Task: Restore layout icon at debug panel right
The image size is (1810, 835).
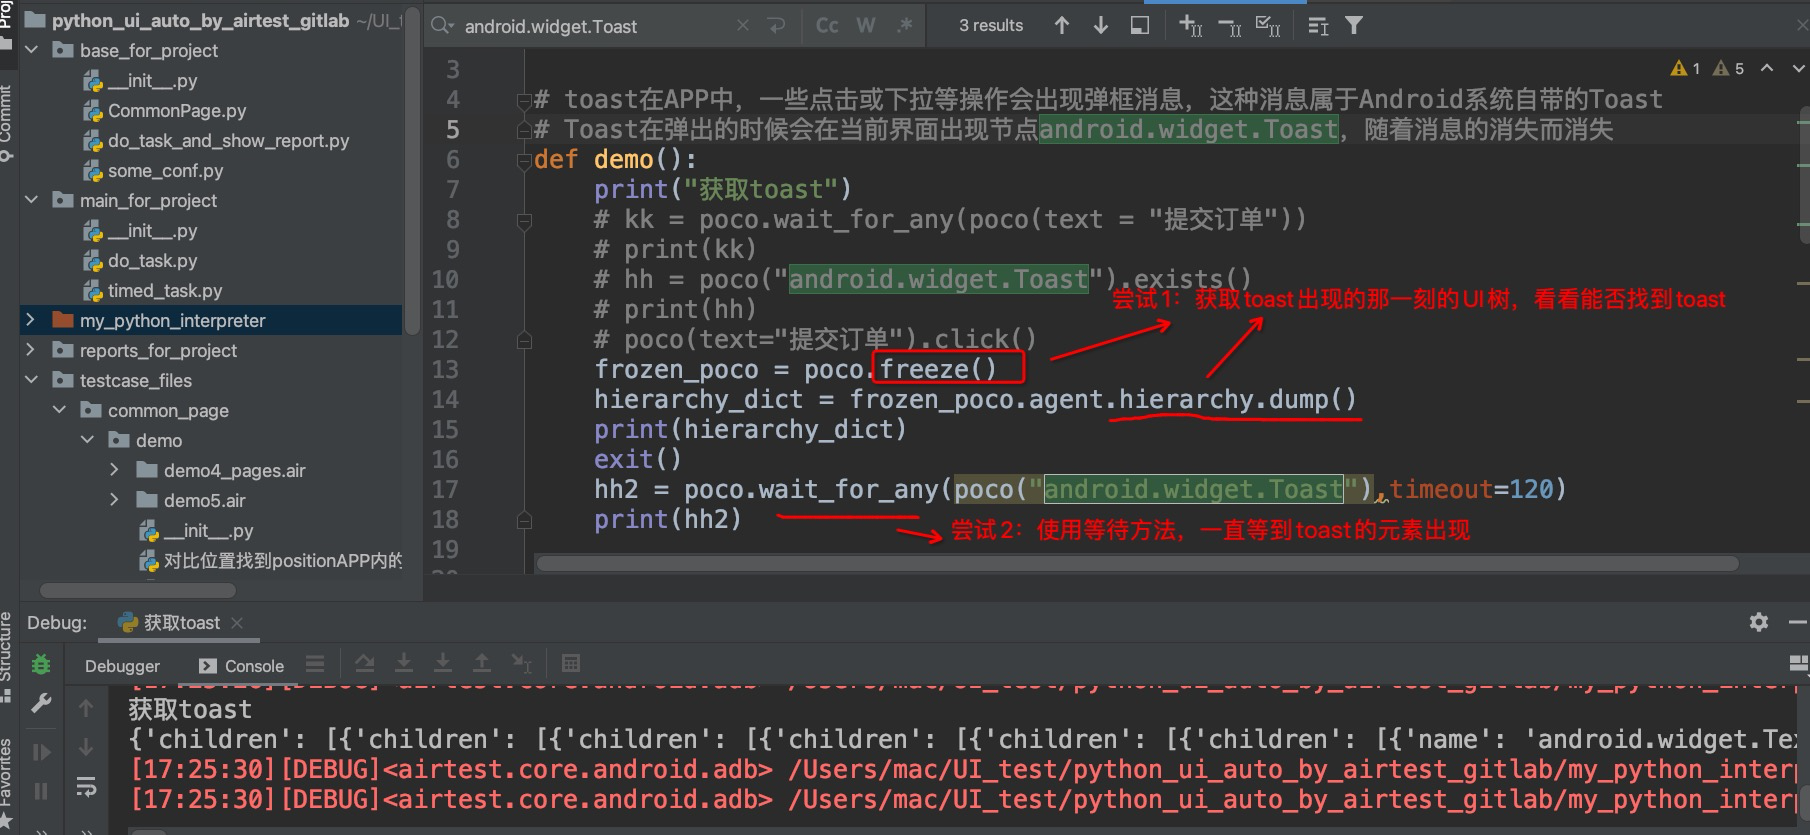Action: pos(1798,664)
